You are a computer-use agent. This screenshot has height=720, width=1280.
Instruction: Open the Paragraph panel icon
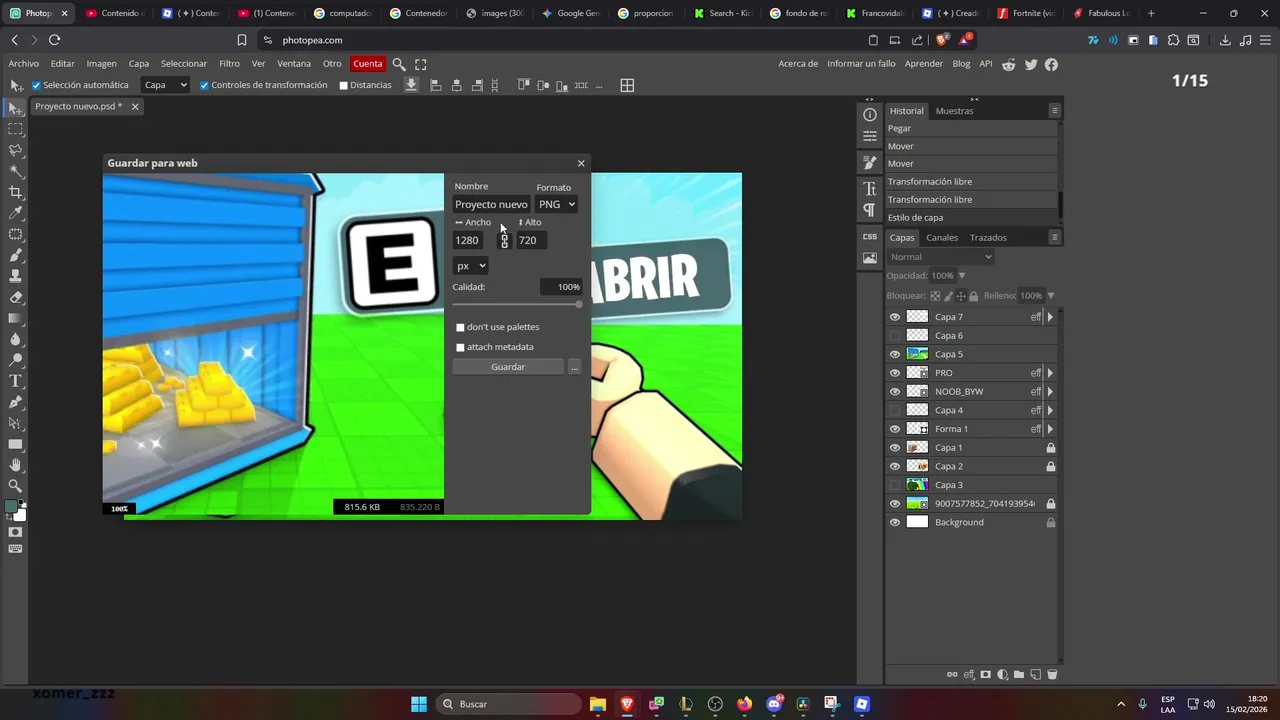click(870, 210)
